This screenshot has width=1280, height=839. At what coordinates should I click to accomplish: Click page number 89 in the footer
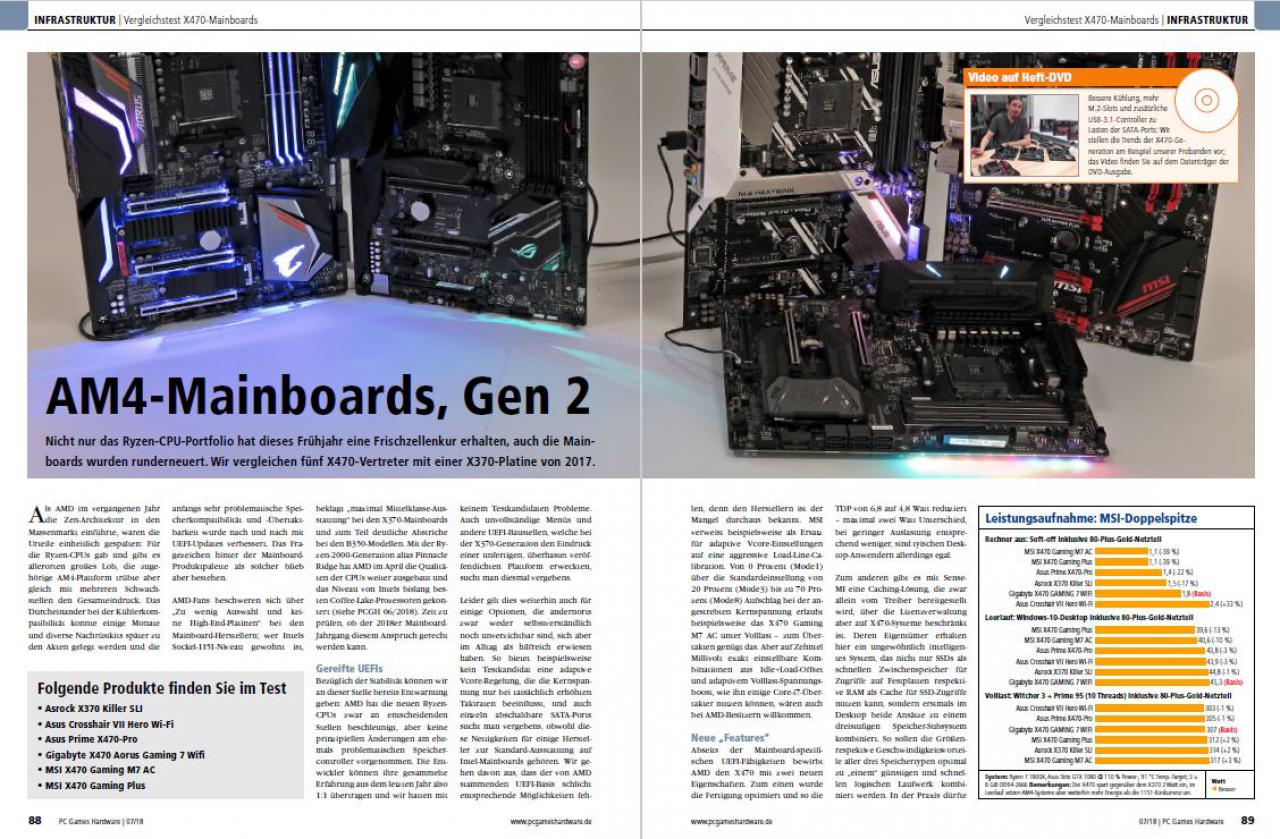[1246, 821]
